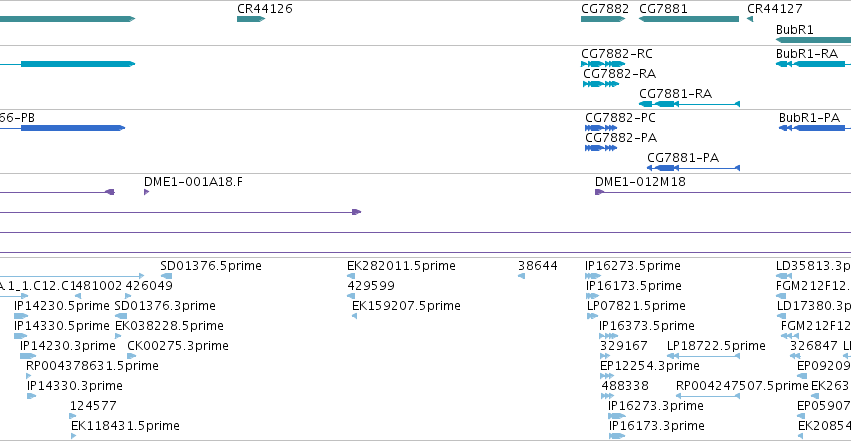851x441 pixels.
Task: Open the BubR1-RA transcript label
Action: click(x=807, y=54)
